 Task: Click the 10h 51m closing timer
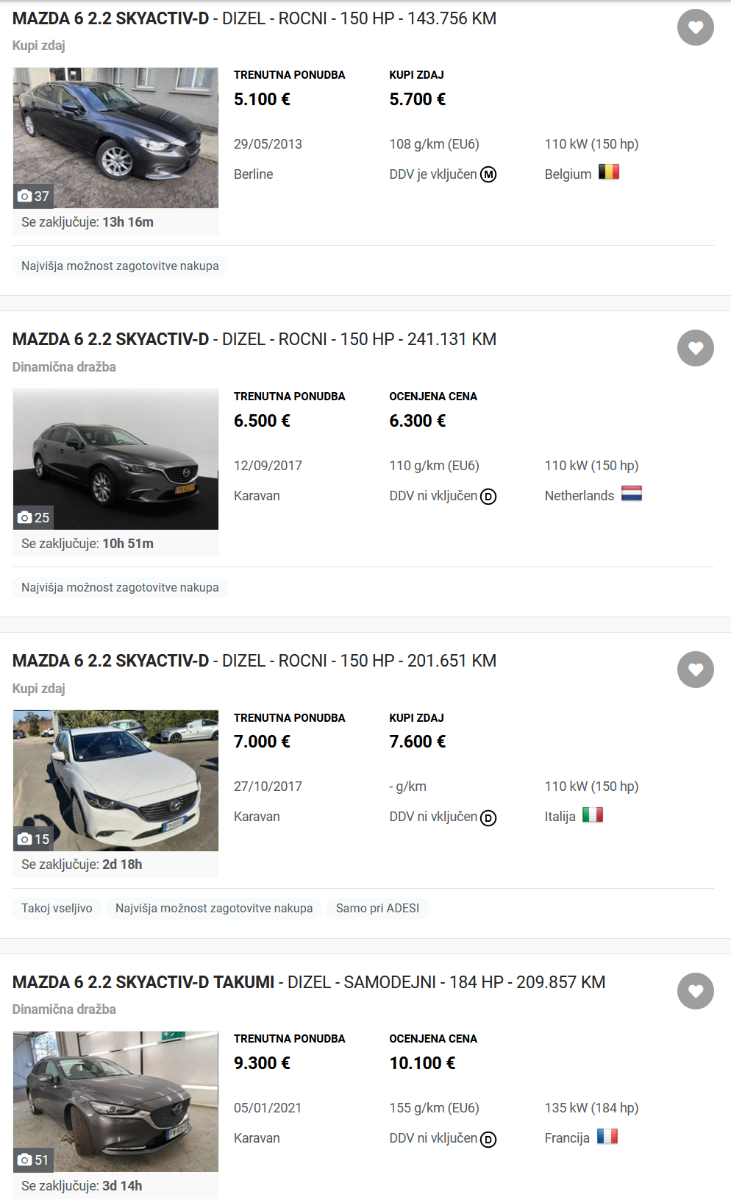click(x=128, y=543)
